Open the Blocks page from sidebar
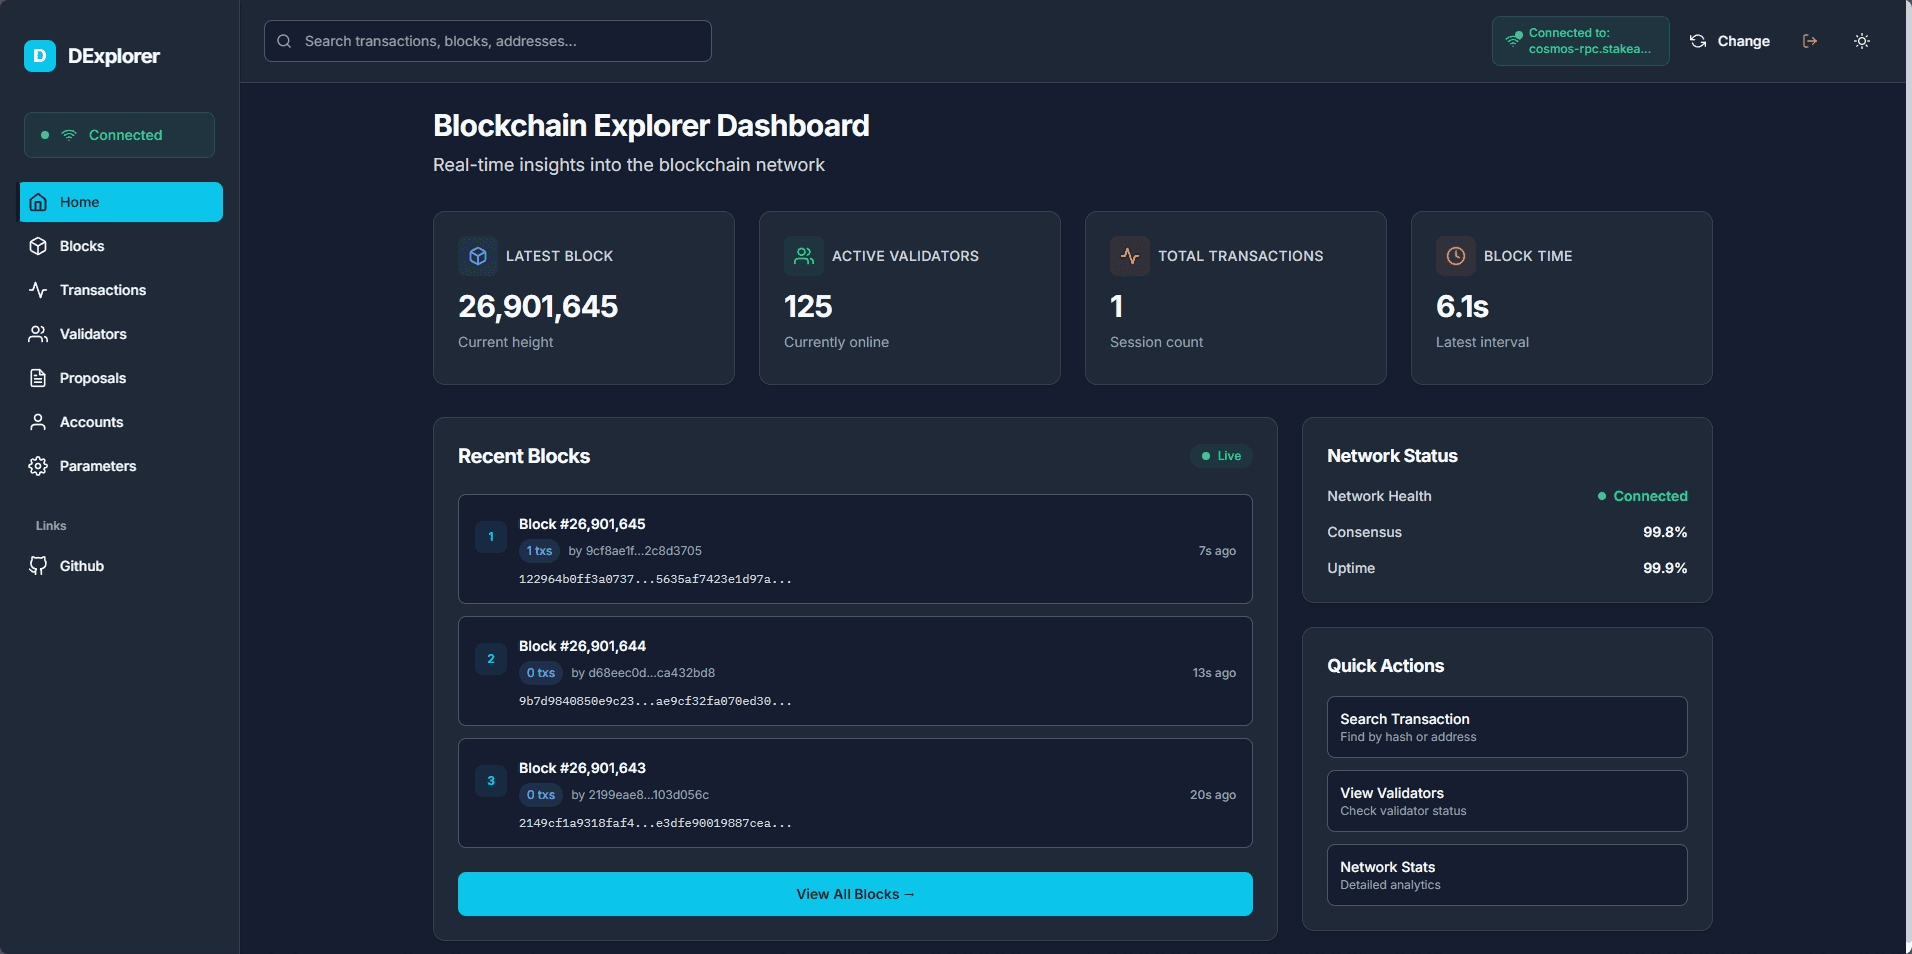The width and height of the screenshot is (1912, 954). (82, 246)
